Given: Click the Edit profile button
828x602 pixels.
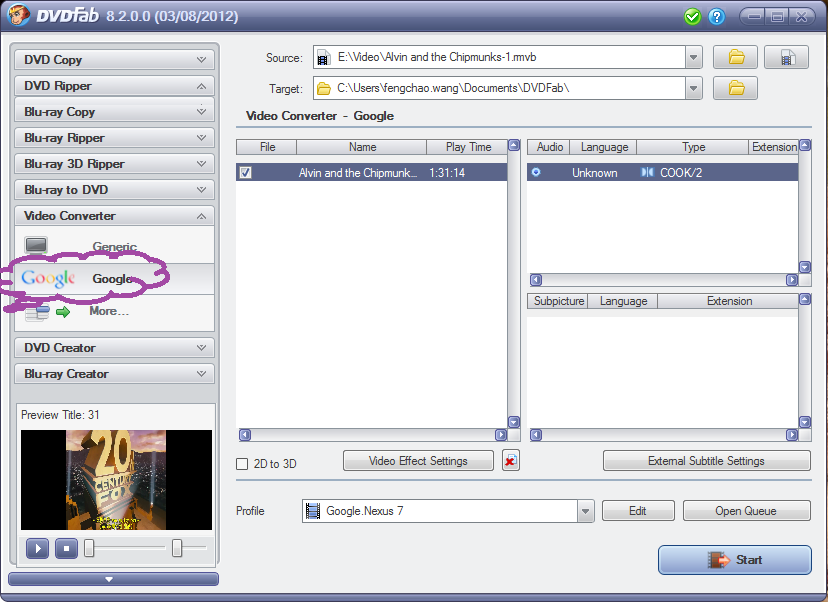Looking at the screenshot, I should click(x=638, y=511).
